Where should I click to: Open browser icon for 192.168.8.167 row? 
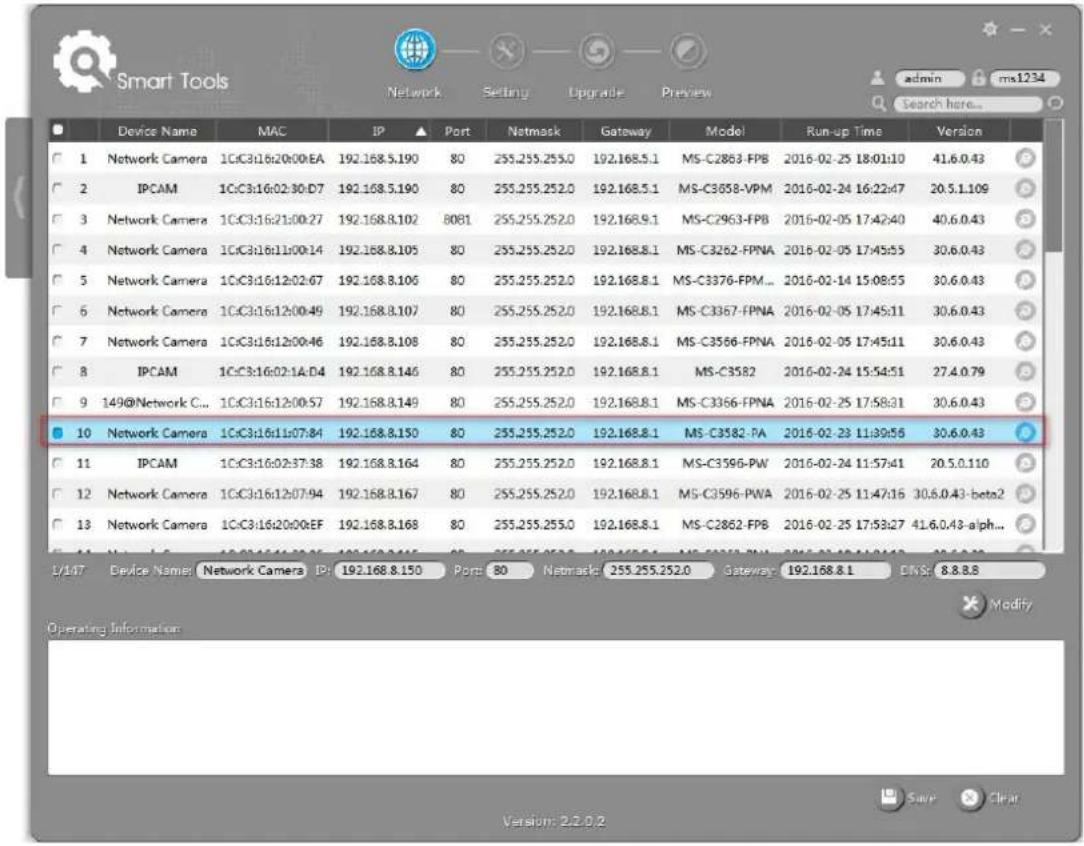click(1025, 494)
